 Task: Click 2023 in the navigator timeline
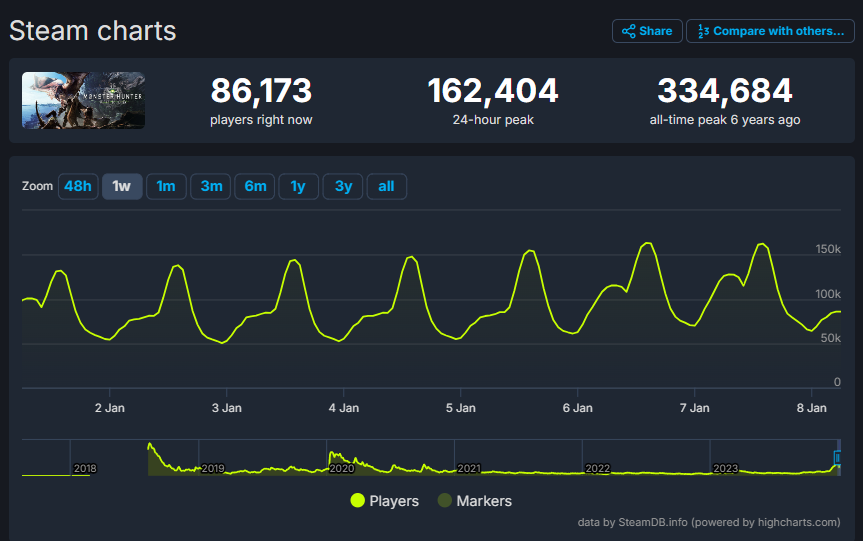click(x=725, y=468)
